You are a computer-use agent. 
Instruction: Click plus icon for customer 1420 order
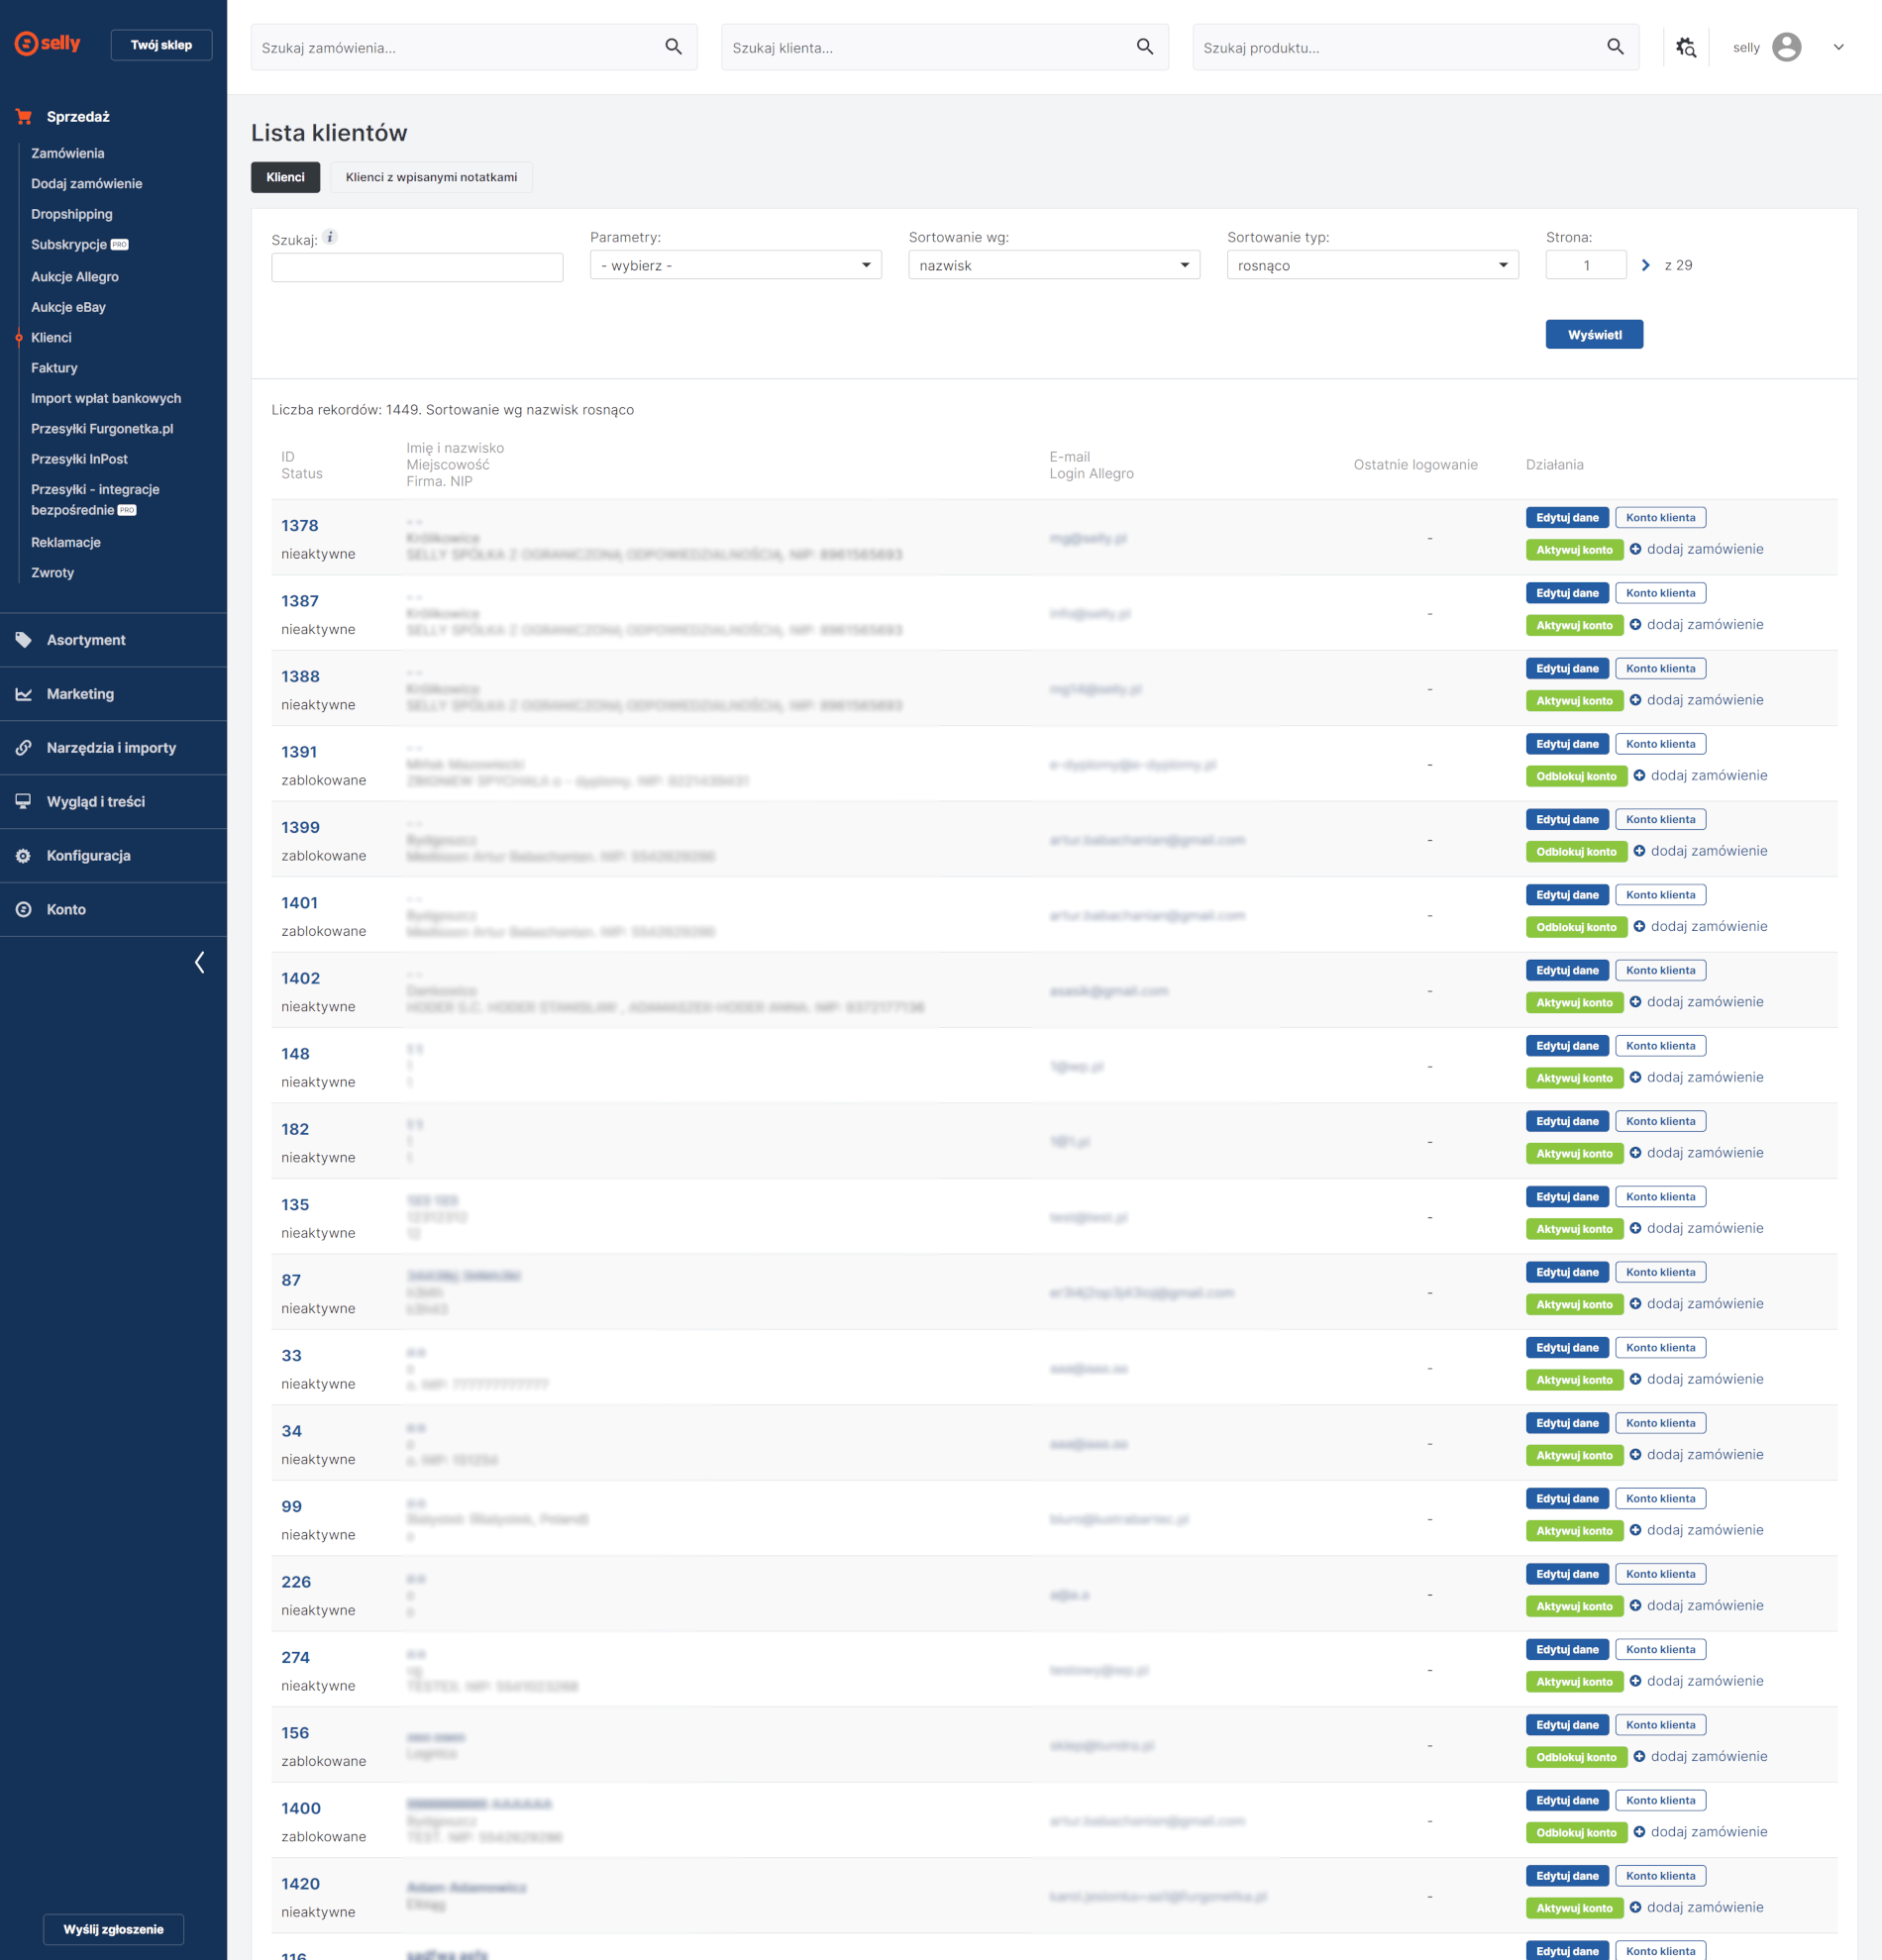[1636, 1907]
